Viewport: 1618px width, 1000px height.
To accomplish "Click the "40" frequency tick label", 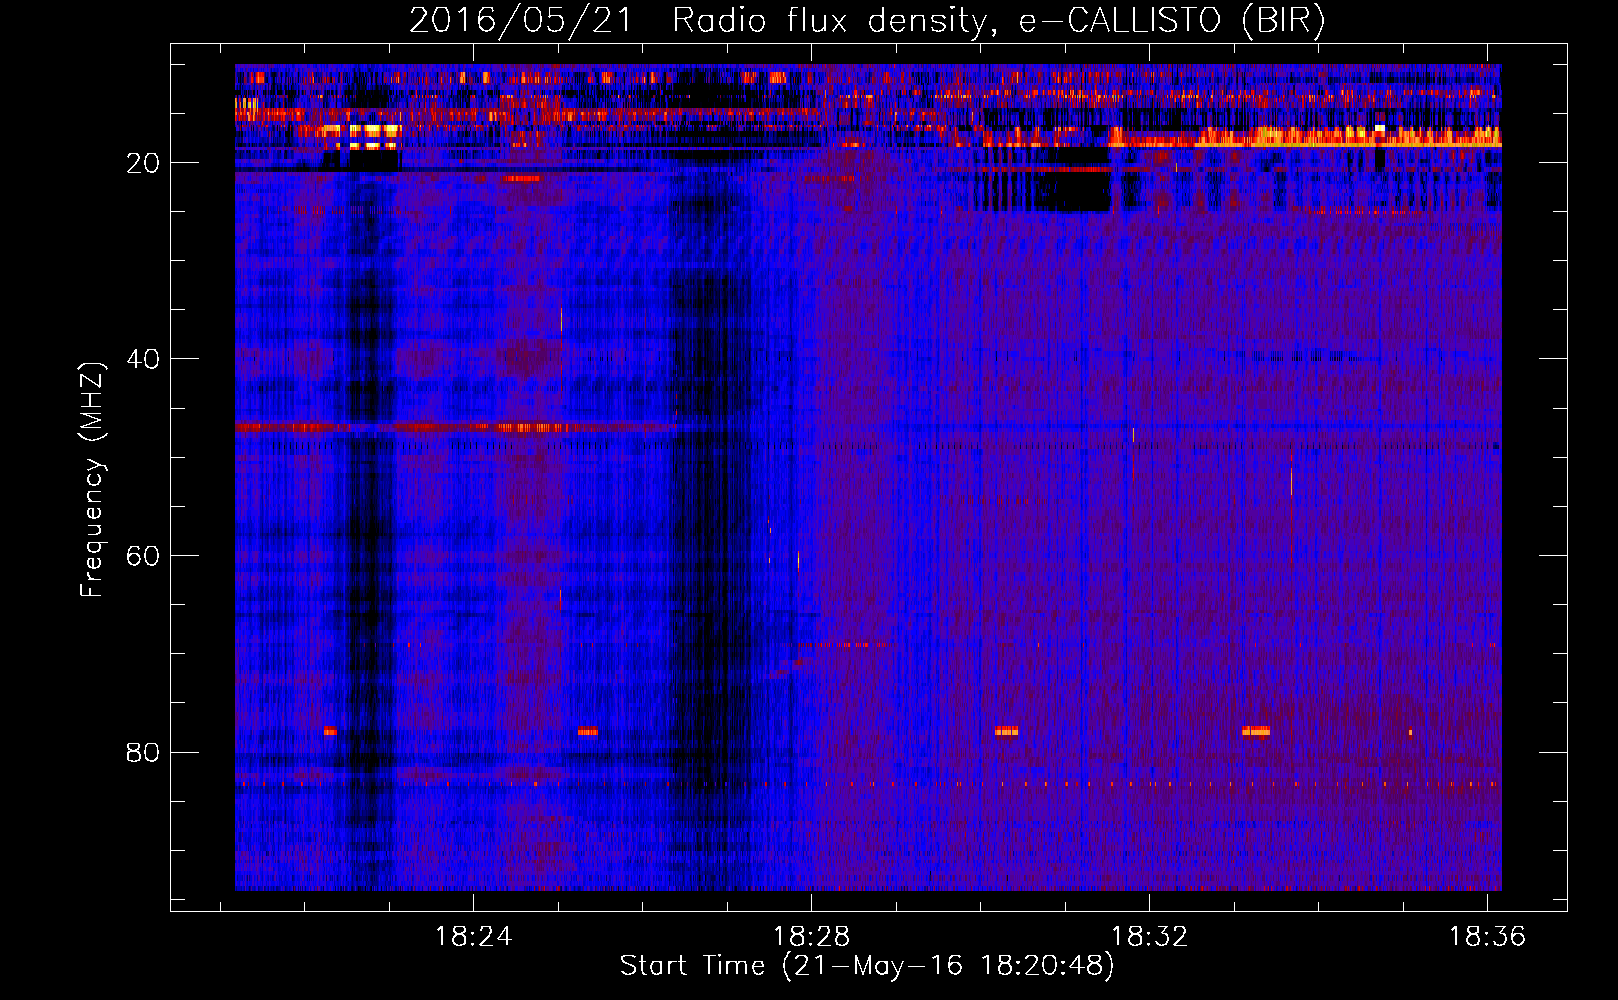I will tap(144, 359).
